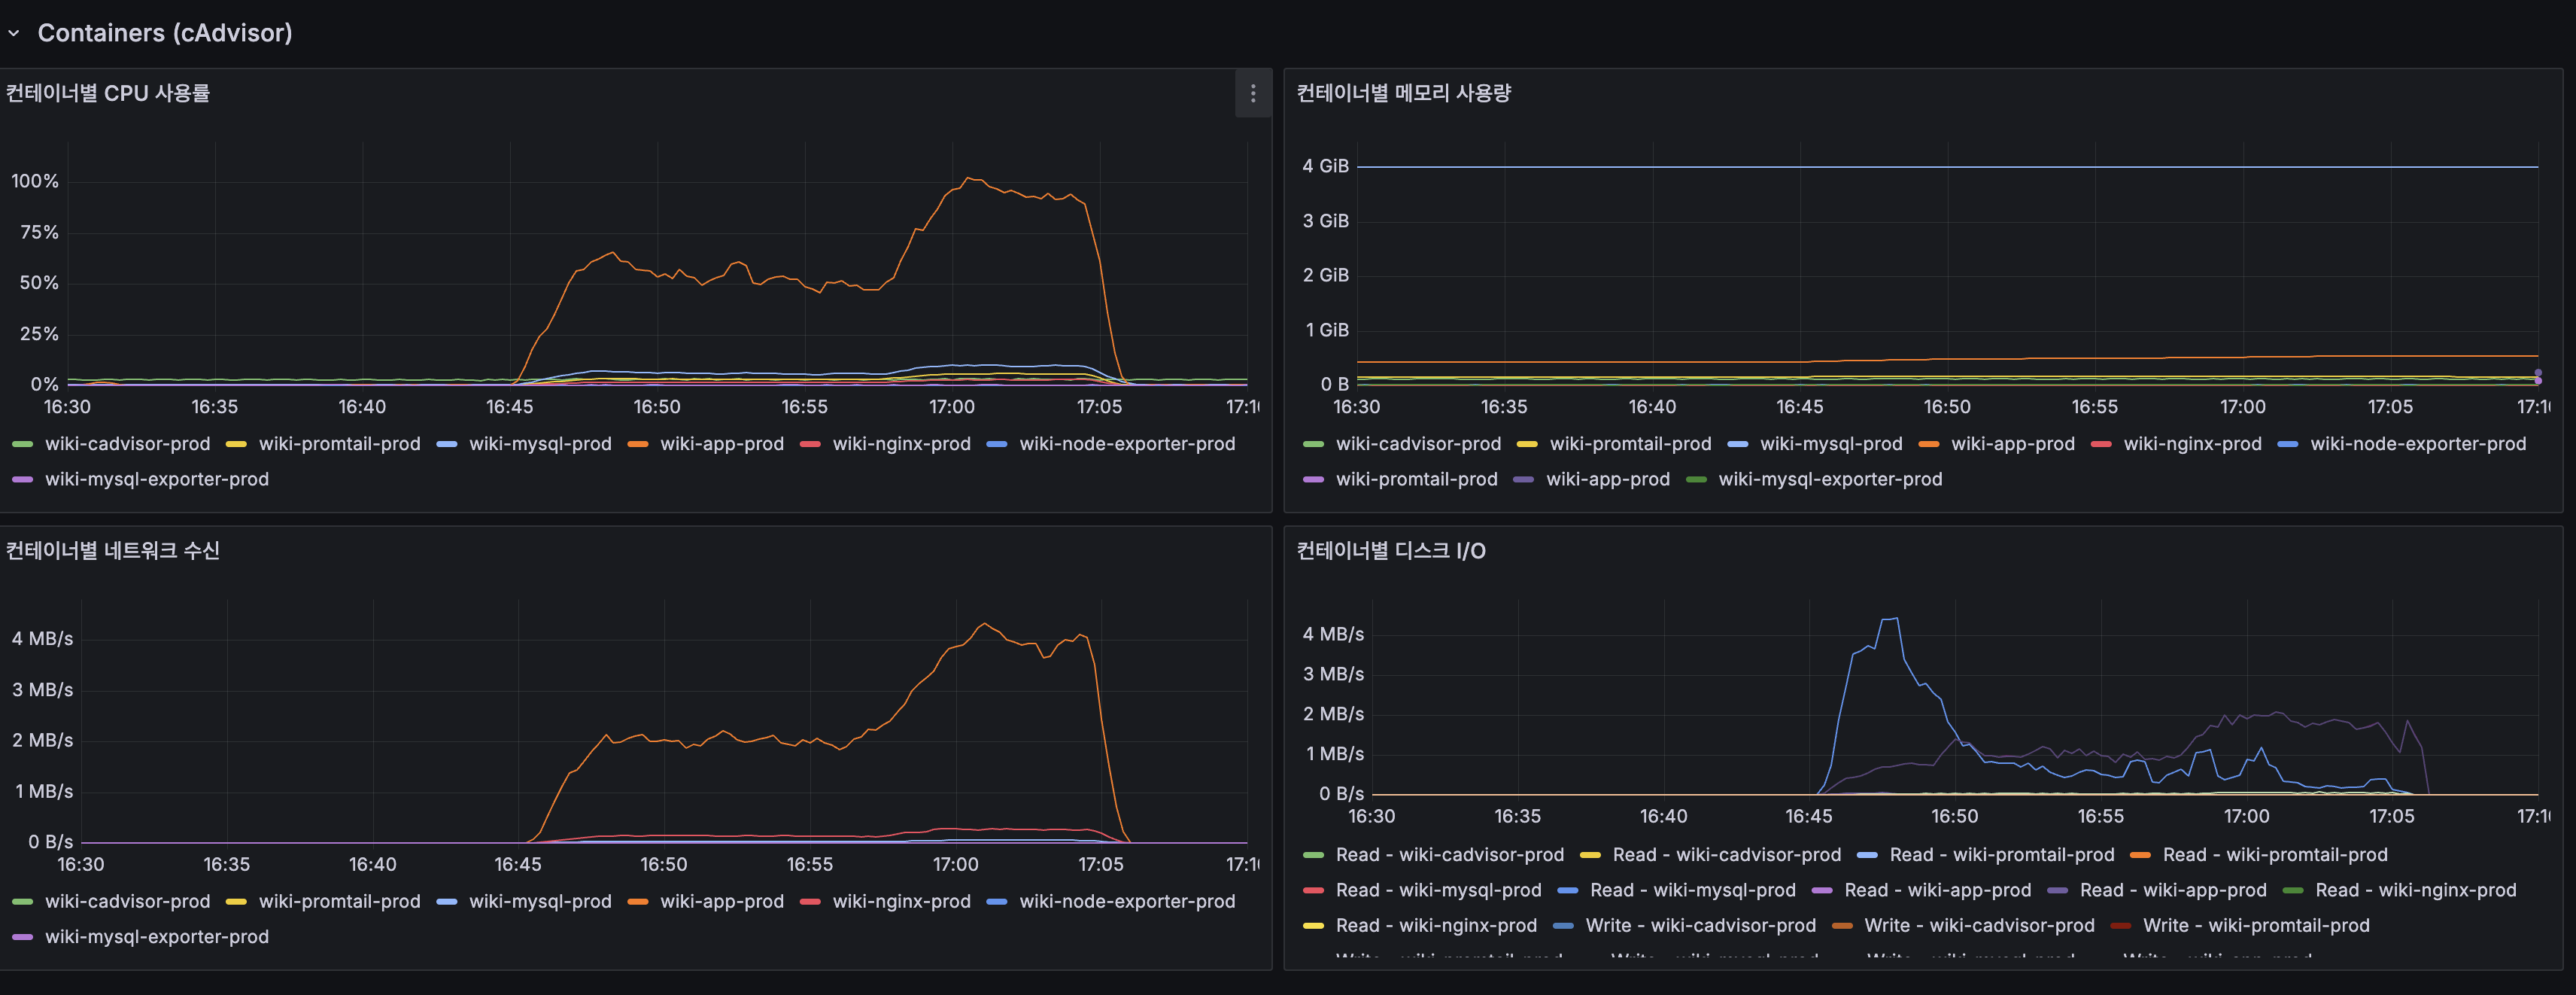The width and height of the screenshot is (2576, 995).
Task: Click the yellow marker beside wiki-promtail-prod legend
Action: [240, 443]
